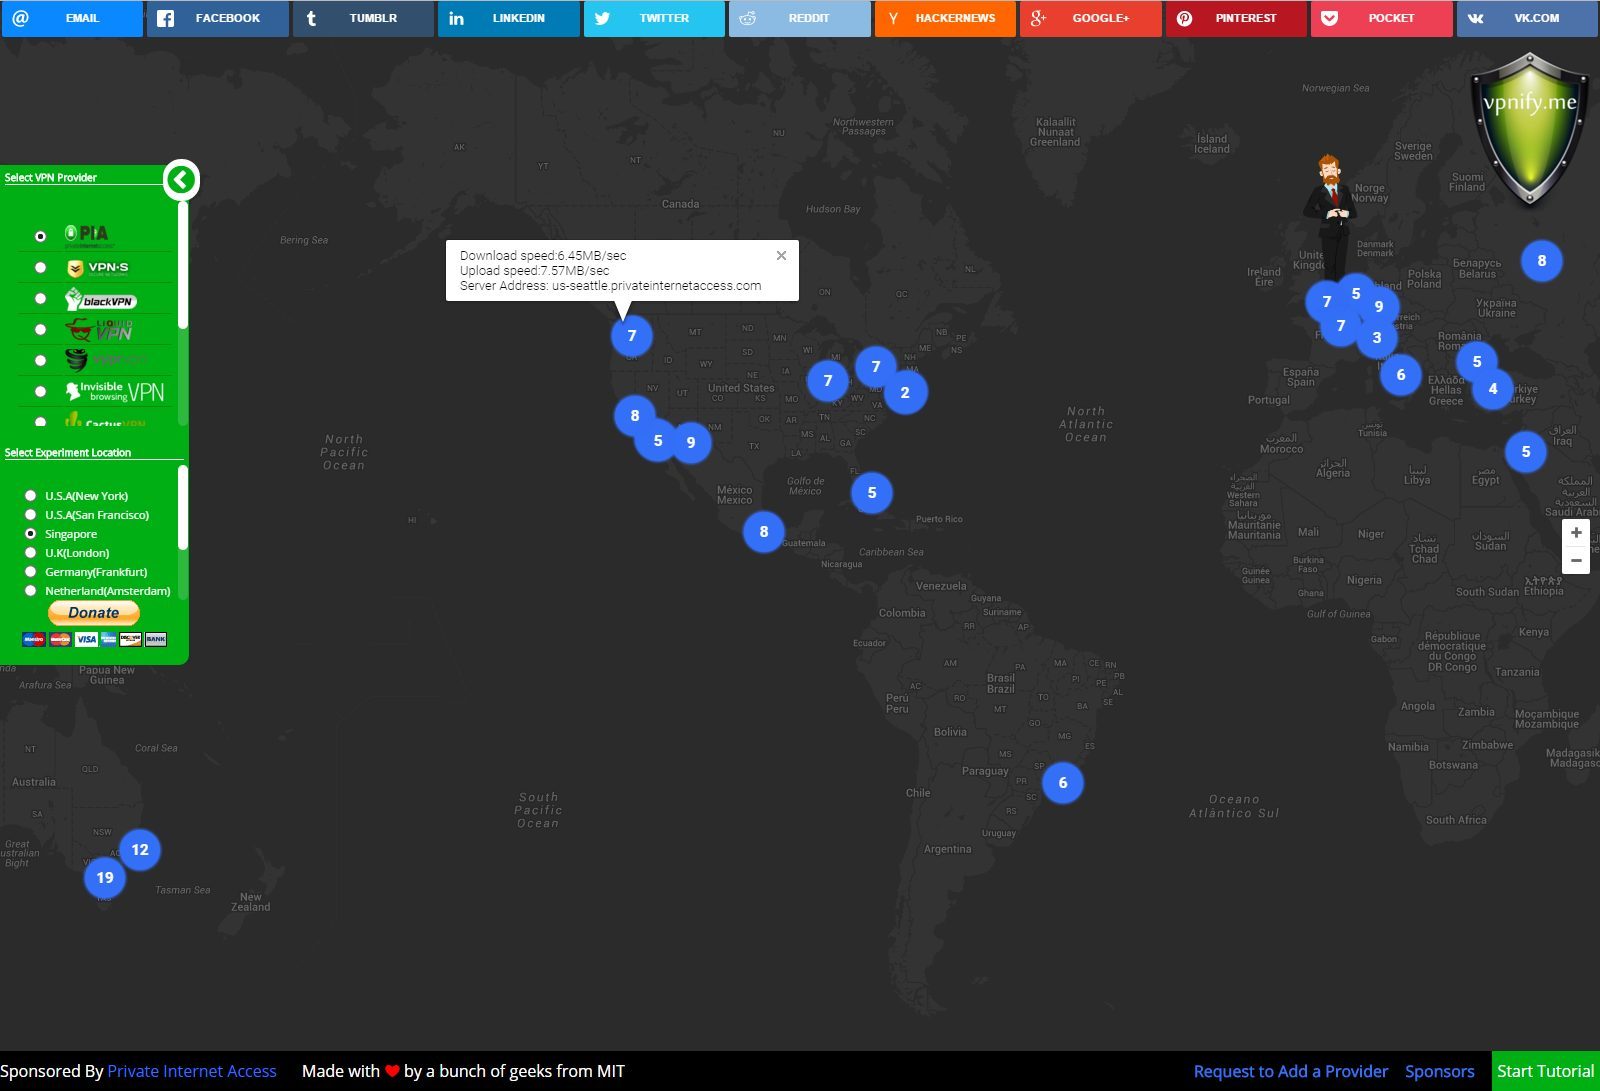
Task: Select the Seattle server marker 7
Action: click(x=631, y=335)
